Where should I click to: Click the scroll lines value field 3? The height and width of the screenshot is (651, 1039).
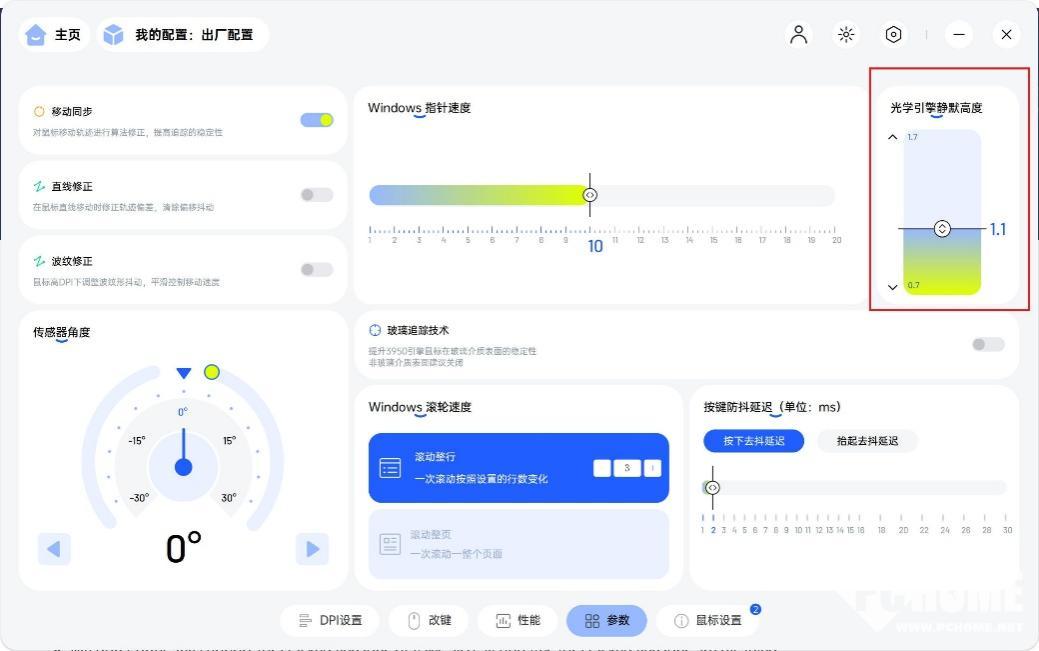pyautogui.click(x=627, y=468)
